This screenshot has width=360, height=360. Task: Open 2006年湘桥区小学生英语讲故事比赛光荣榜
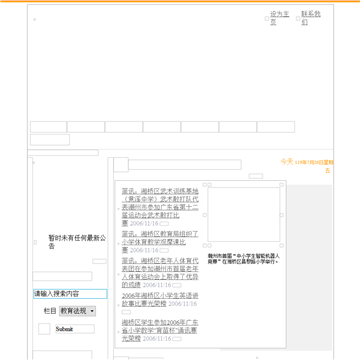tap(160, 299)
